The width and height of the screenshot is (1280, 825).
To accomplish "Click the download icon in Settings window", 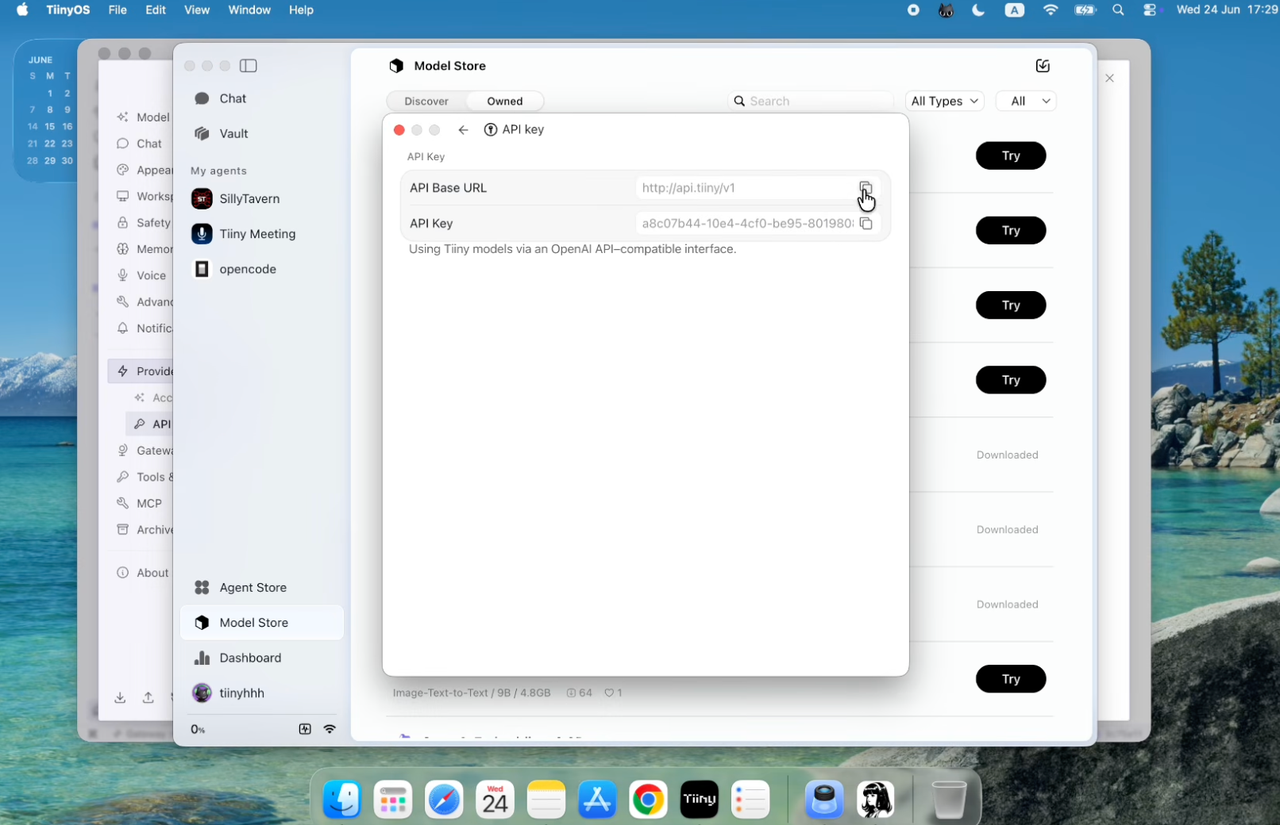I will (120, 698).
